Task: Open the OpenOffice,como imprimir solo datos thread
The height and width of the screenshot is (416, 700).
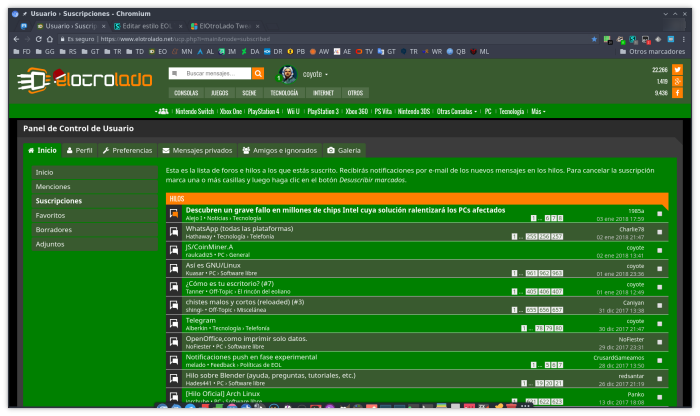Action: pyautogui.click(x=246, y=338)
